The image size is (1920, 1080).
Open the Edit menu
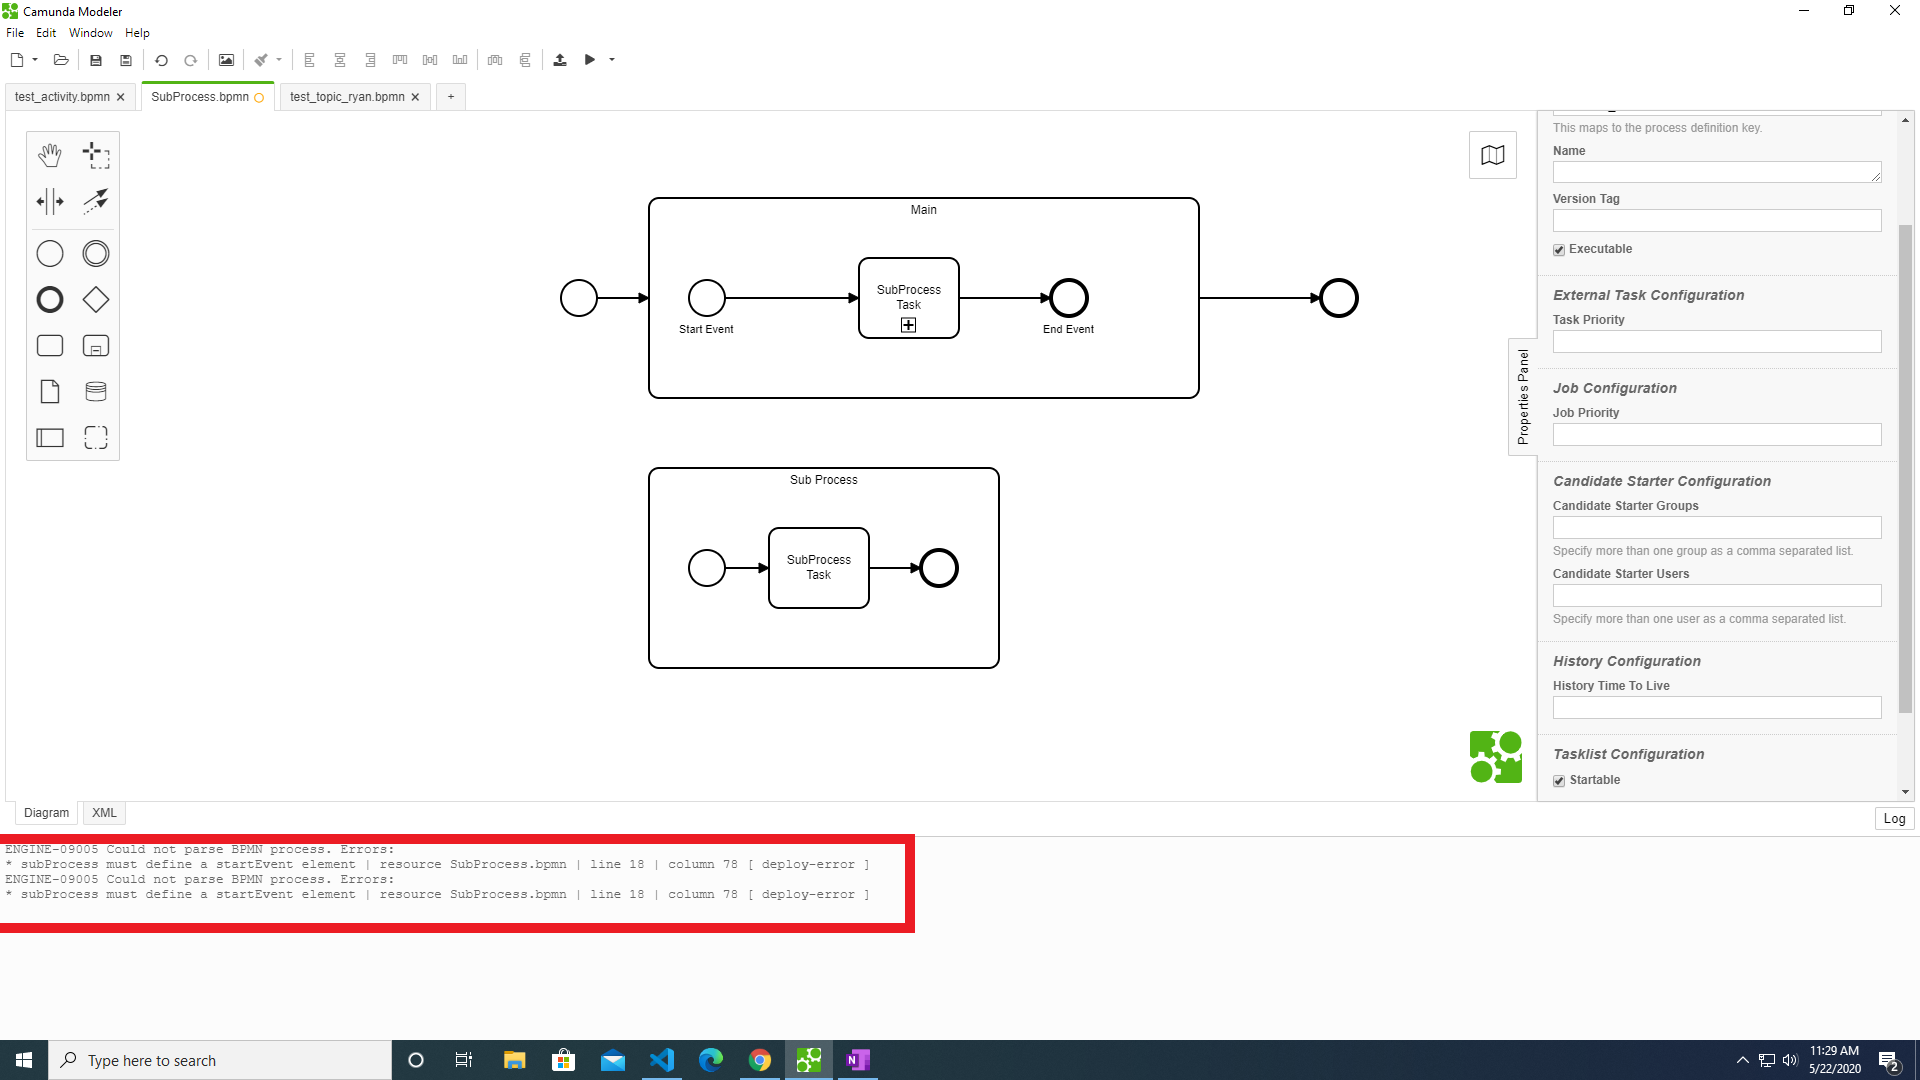point(46,33)
